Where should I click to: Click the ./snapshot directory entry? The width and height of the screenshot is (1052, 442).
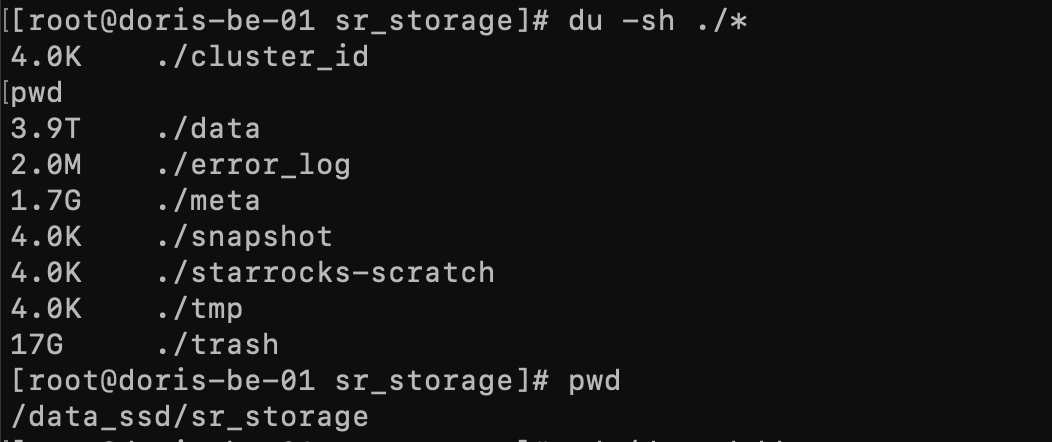(244, 237)
